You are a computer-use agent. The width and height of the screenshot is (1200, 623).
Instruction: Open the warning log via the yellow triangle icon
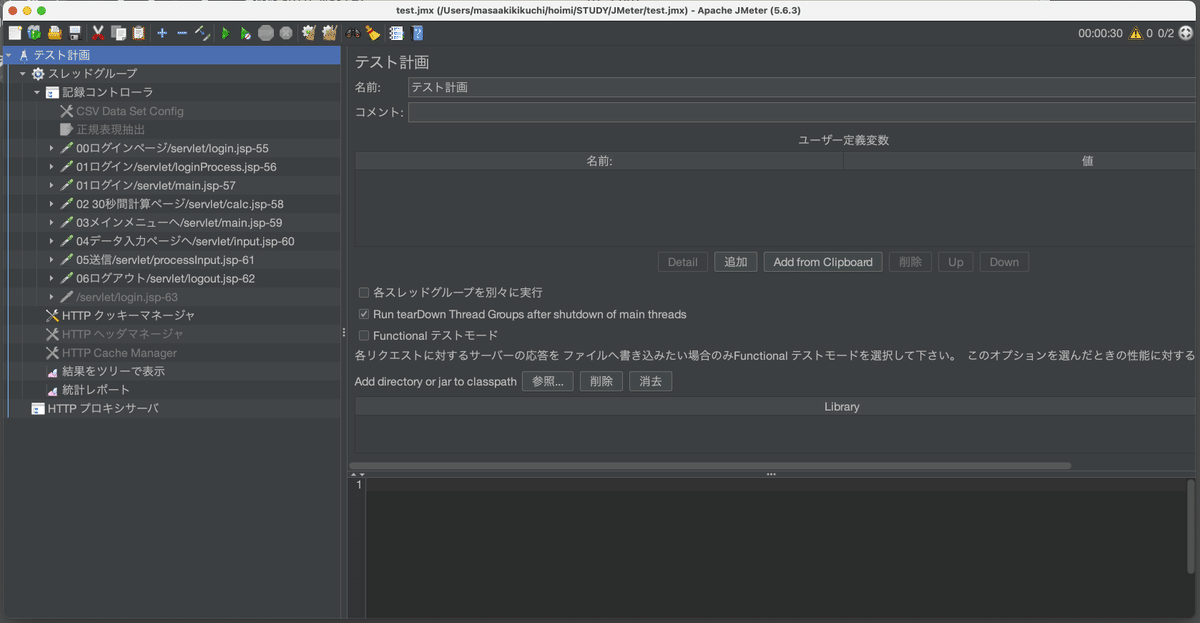point(1134,31)
